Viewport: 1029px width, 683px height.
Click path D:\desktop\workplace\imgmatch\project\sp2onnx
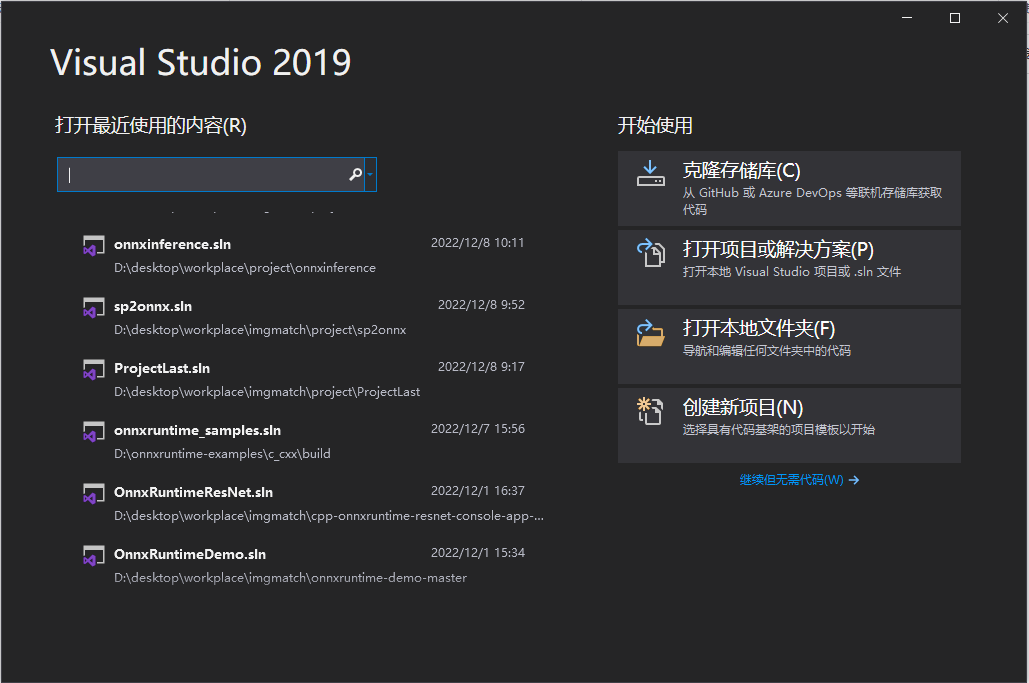point(260,330)
